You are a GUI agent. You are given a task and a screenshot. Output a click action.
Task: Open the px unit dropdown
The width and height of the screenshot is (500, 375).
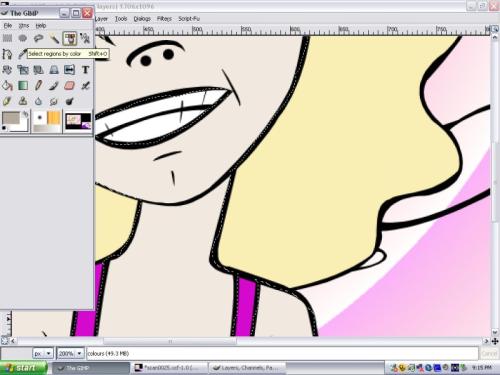(x=43, y=353)
